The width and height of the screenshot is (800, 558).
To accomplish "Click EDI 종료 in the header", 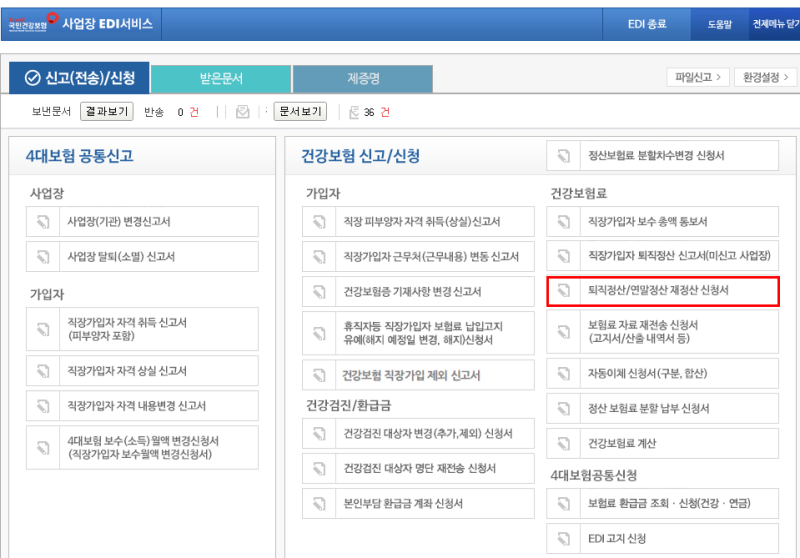I will point(647,24).
